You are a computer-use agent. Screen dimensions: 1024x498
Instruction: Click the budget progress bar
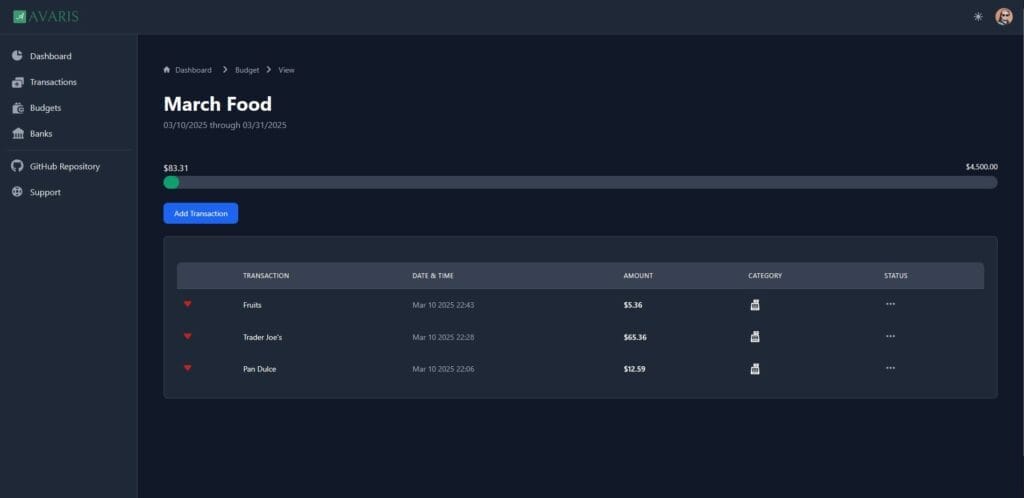(x=580, y=182)
